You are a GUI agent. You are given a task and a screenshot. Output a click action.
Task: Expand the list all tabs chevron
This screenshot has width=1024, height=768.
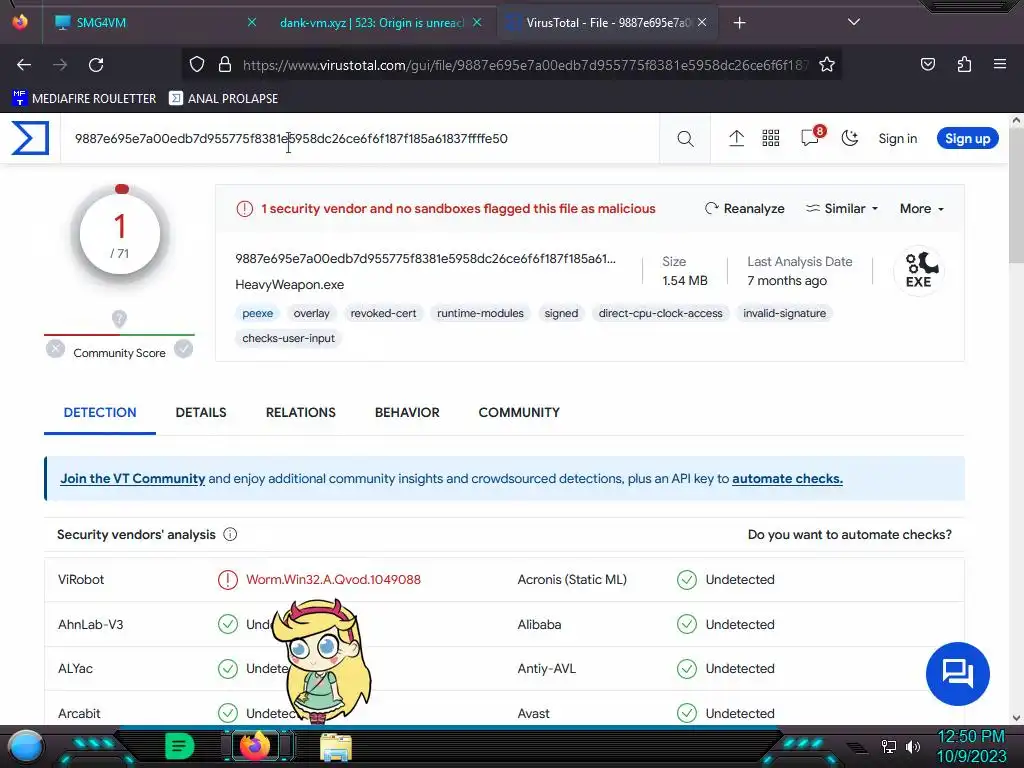854,22
